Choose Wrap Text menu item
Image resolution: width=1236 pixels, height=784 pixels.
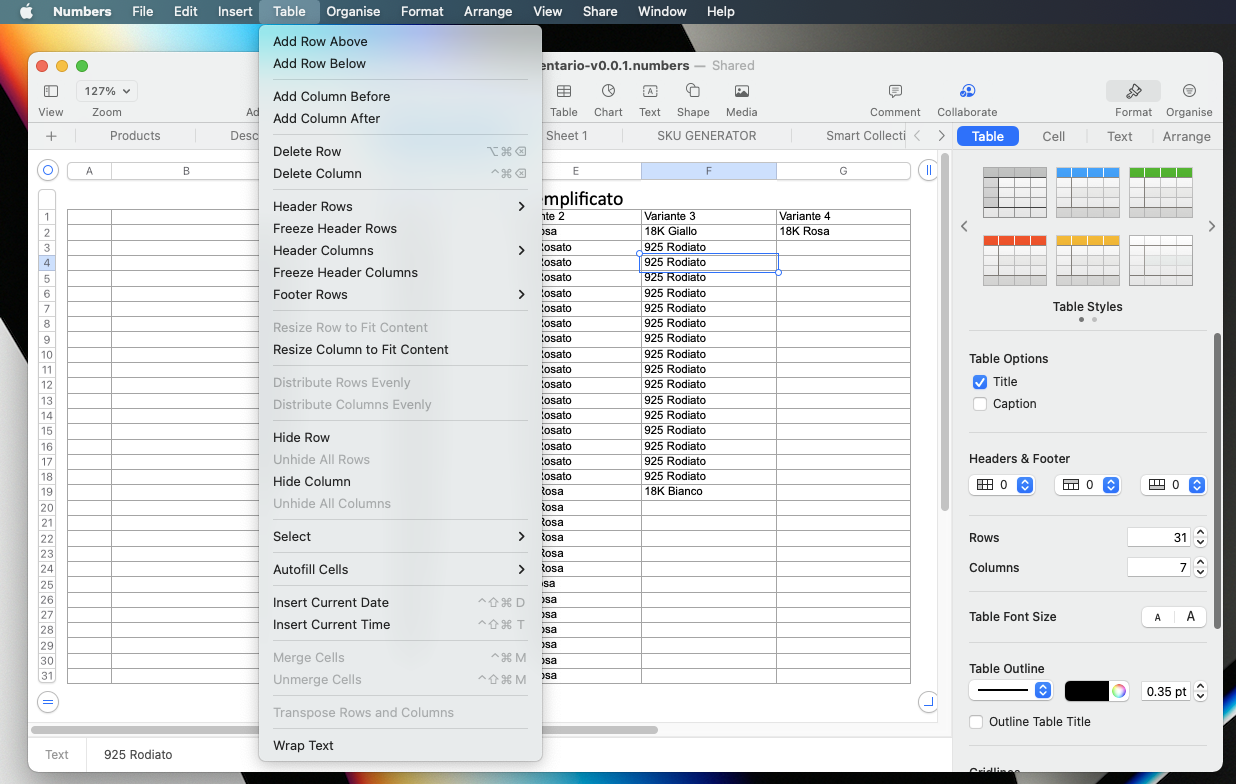pos(400,746)
